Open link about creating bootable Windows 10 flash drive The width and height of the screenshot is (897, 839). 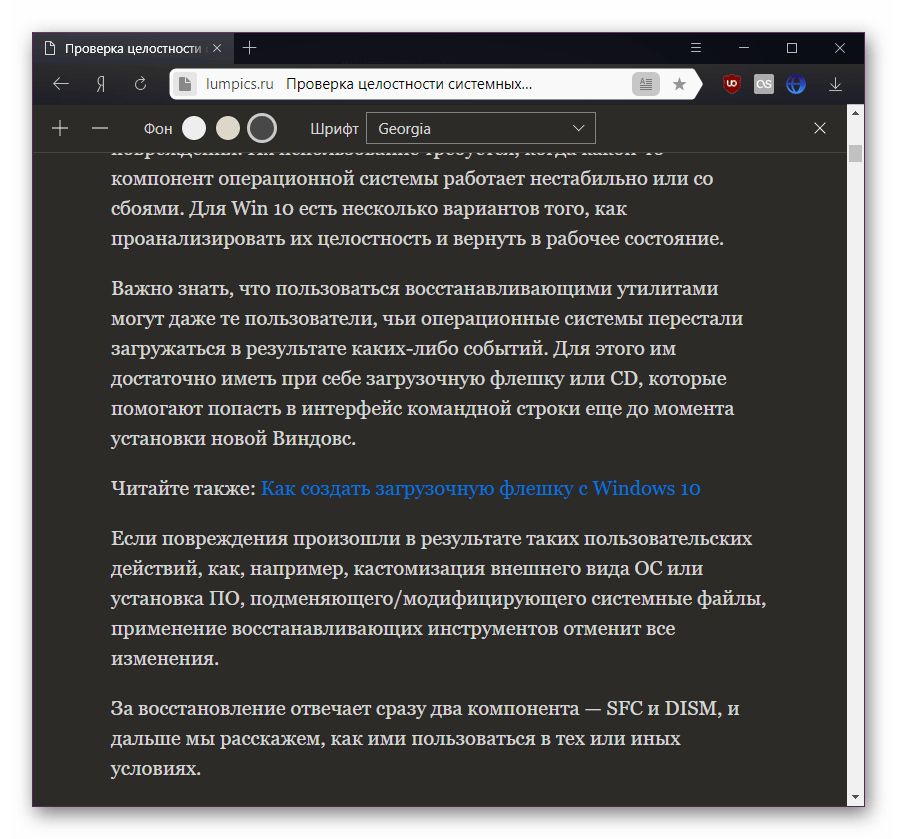pos(480,489)
